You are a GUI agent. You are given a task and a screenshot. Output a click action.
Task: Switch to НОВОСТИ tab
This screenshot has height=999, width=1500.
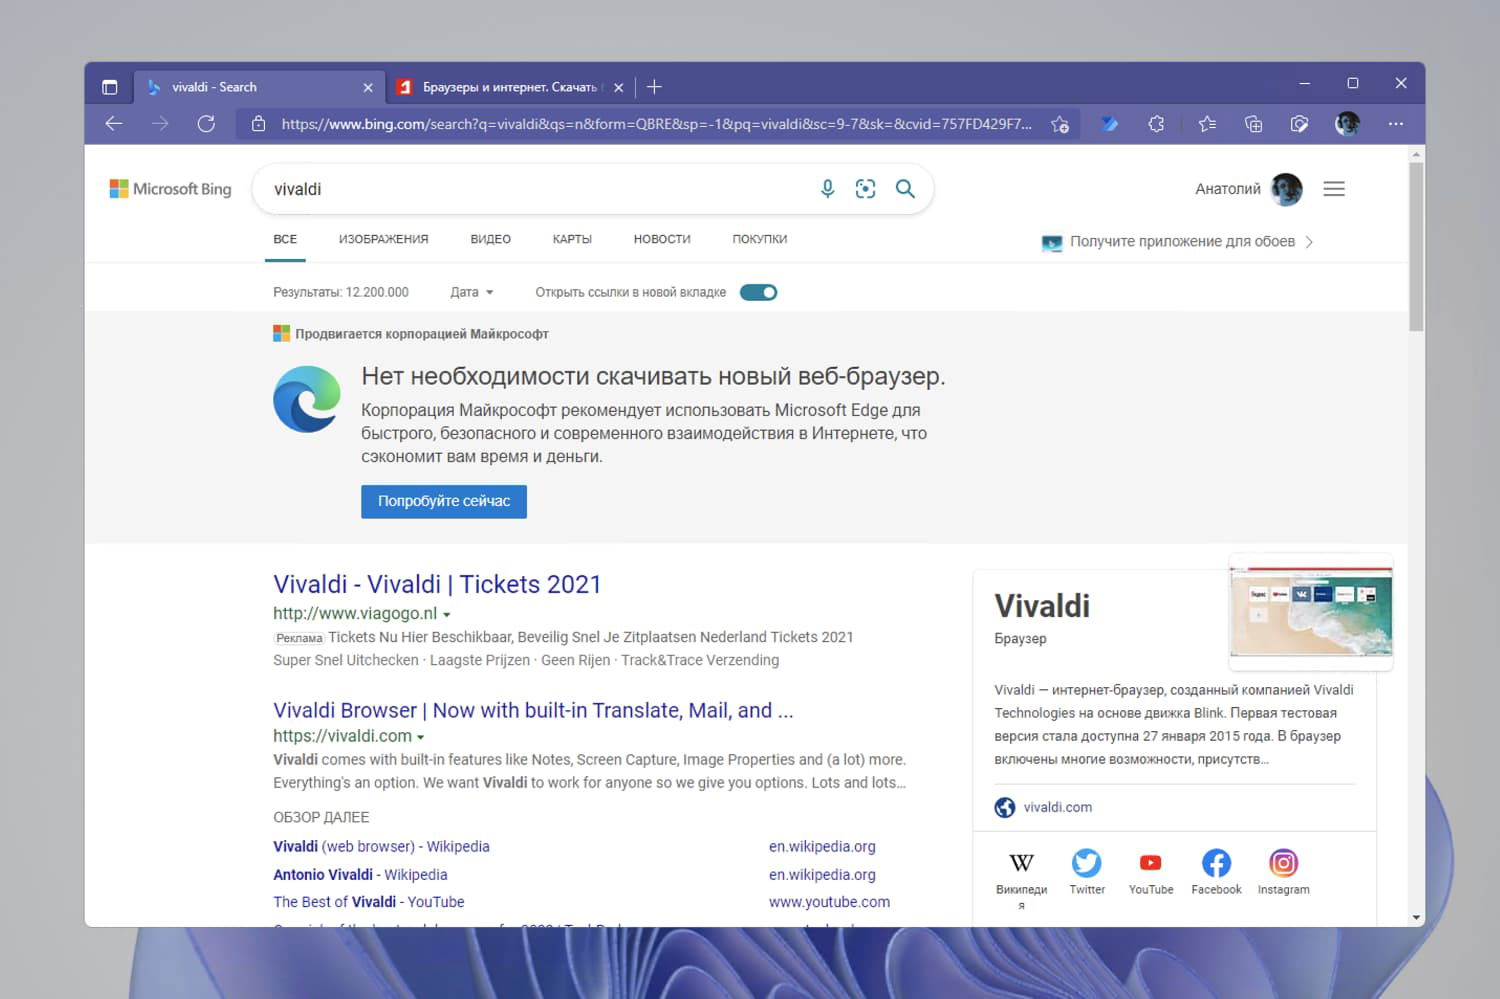point(662,239)
